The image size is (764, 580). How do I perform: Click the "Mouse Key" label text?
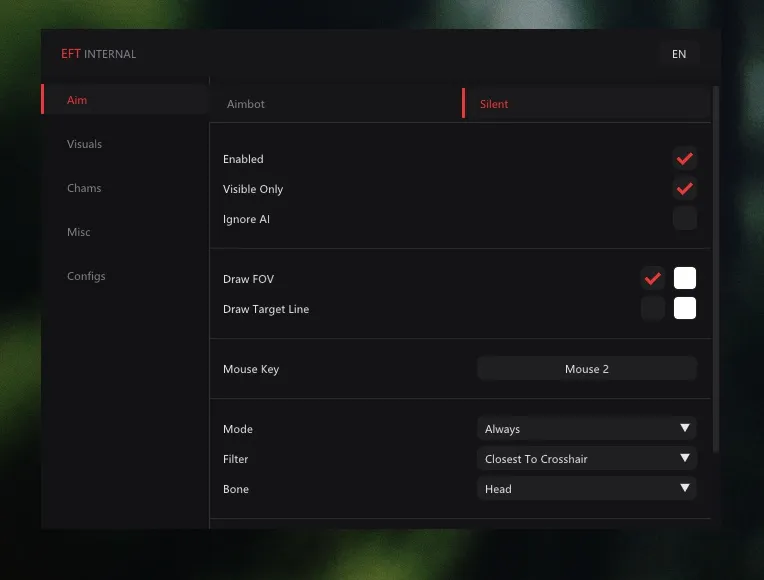[251, 369]
